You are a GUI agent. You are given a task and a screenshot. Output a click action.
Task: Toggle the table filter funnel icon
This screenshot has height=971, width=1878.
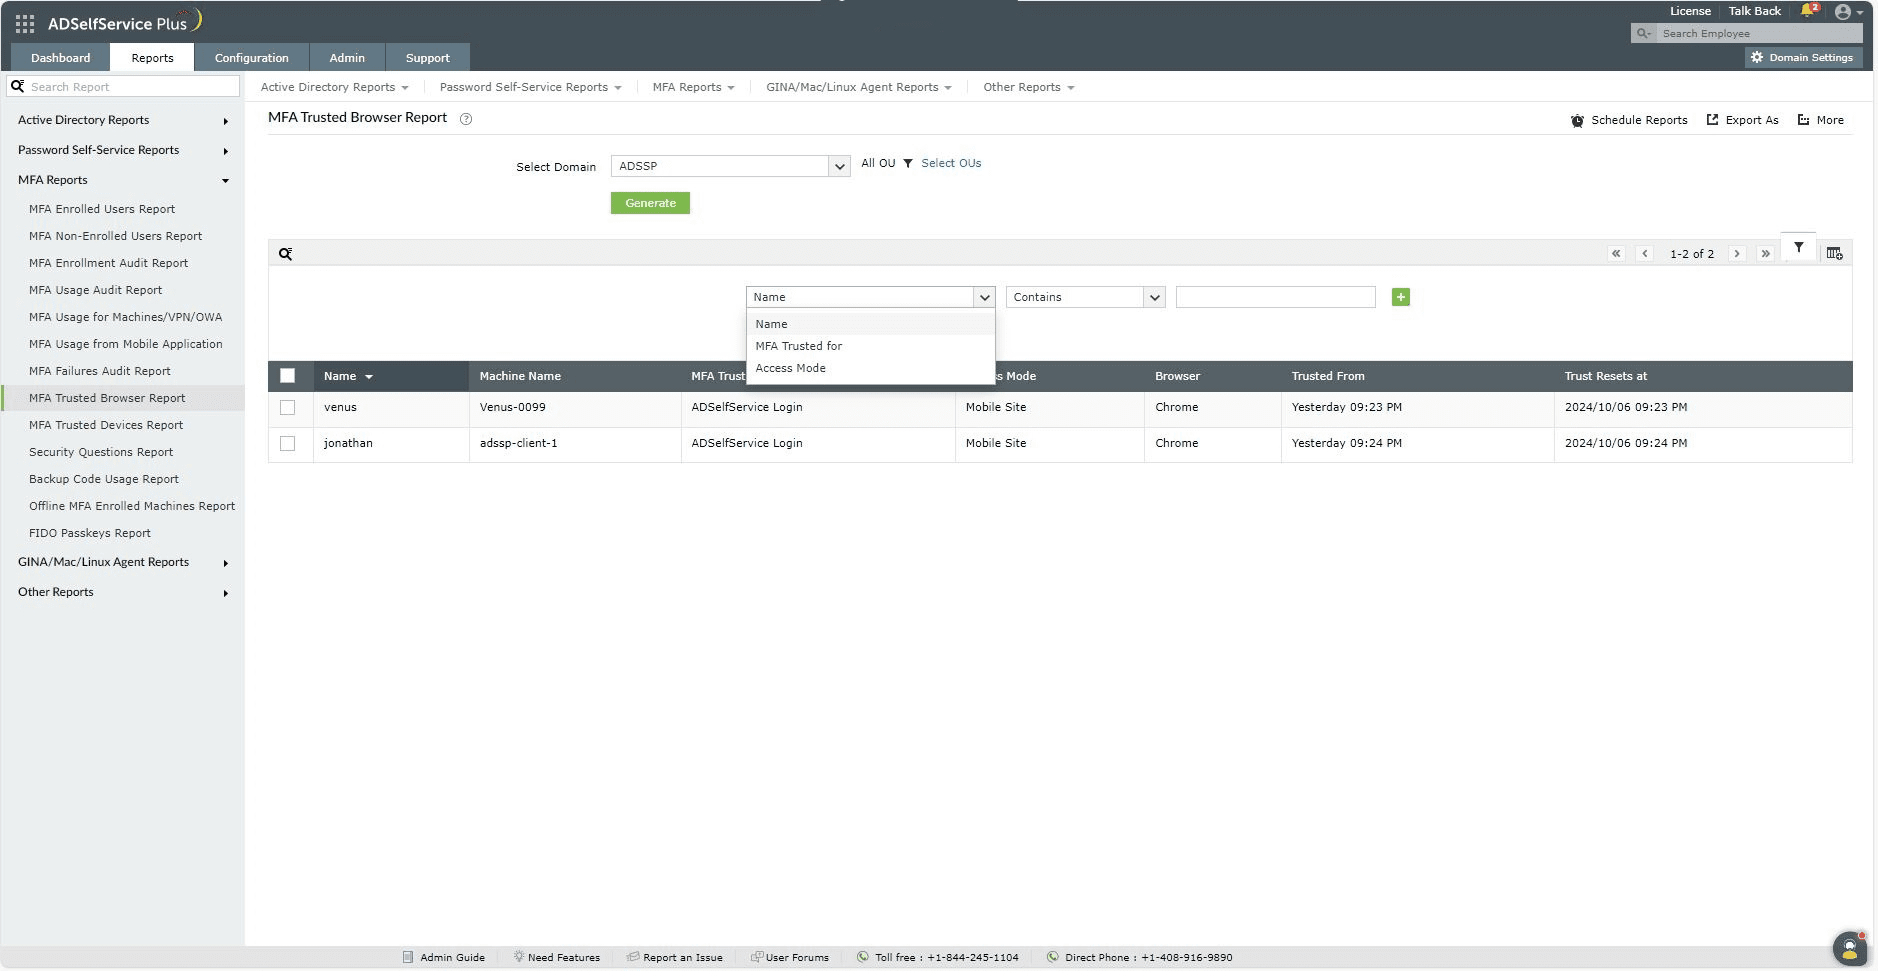1798,248
